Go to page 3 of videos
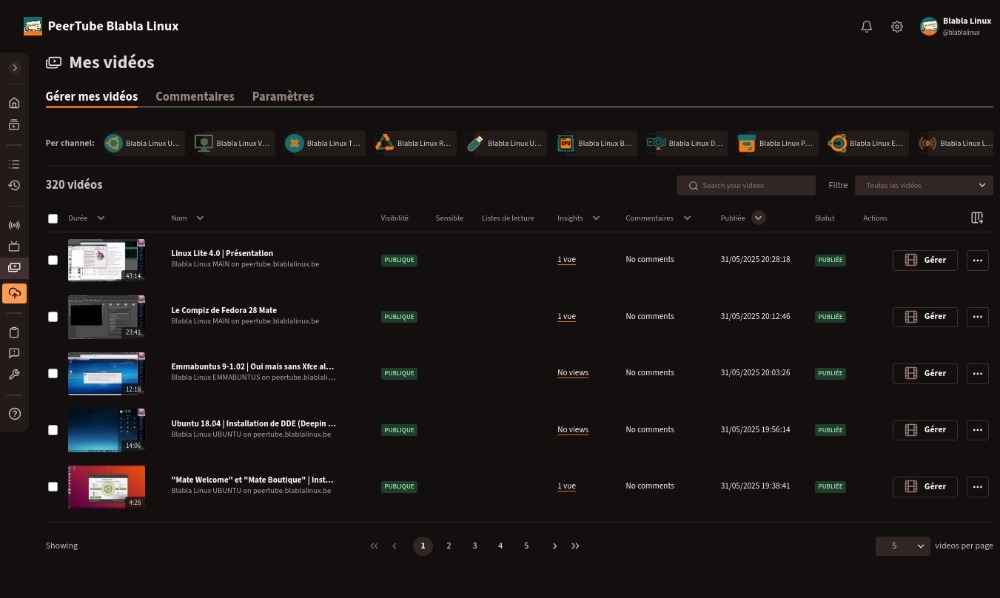 tap(475, 546)
